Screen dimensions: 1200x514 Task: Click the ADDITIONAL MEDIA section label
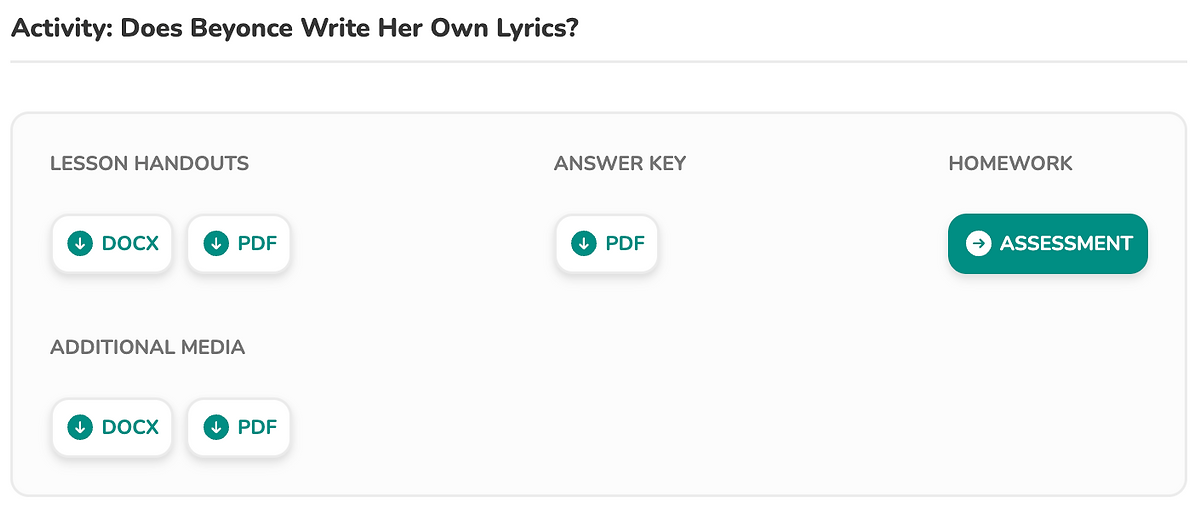[147, 347]
